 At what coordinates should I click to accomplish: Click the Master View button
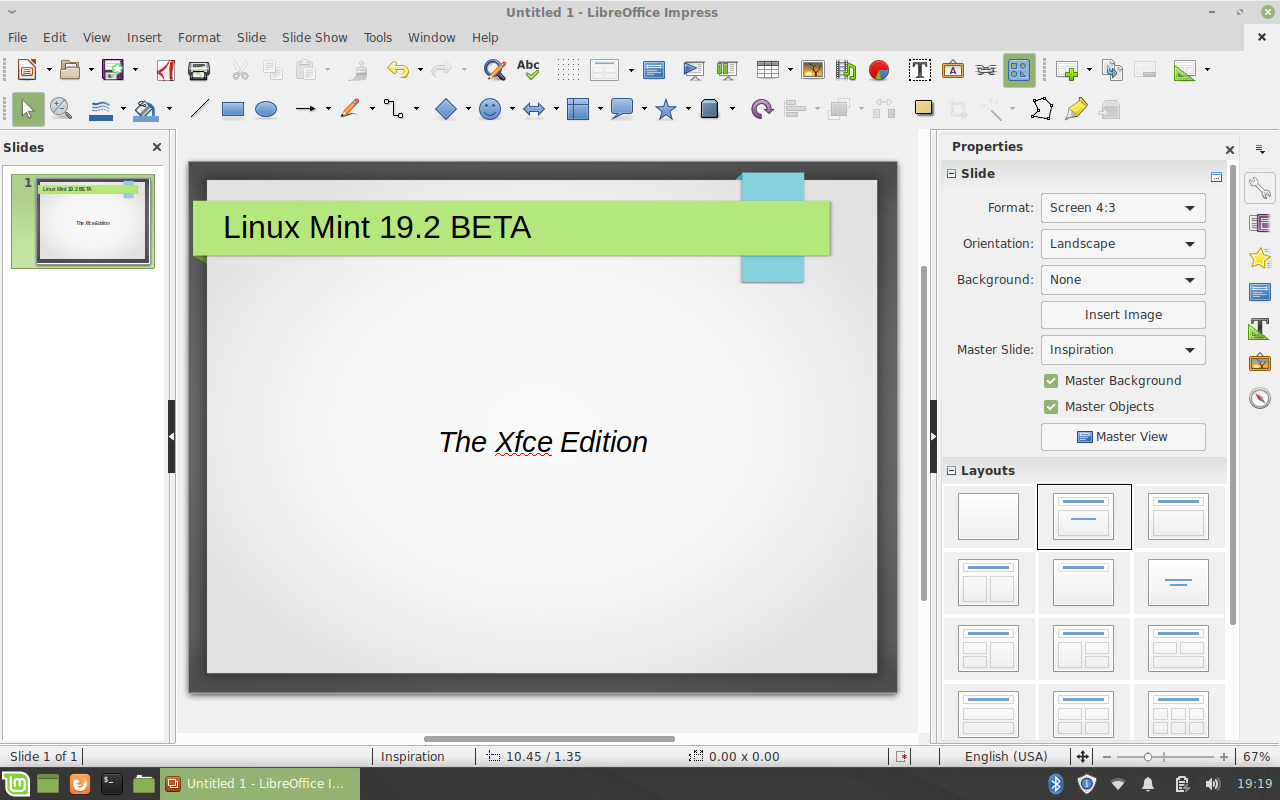pos(1122,436)
